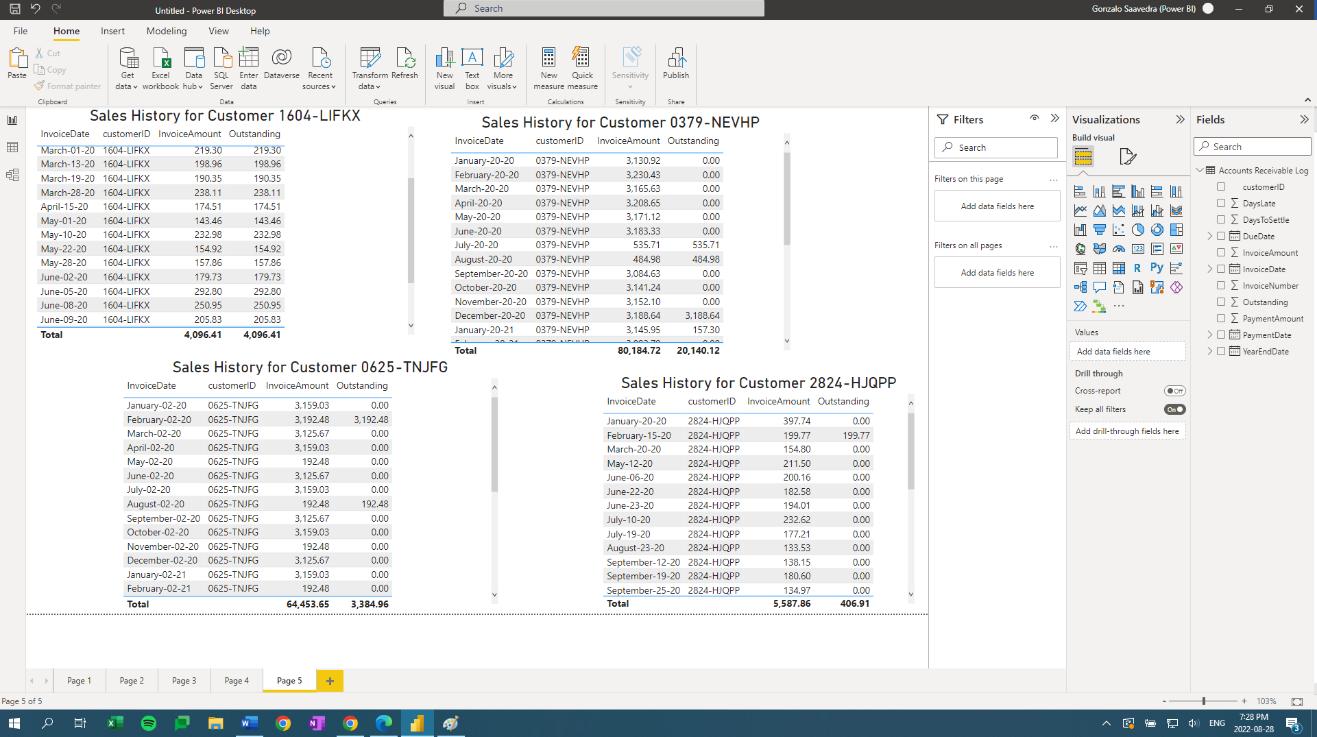Click the Fields pane search box
Image resolution: width=1317 pixels, height=737 pixels.
pyautogui.click(x=1252, y=147)
